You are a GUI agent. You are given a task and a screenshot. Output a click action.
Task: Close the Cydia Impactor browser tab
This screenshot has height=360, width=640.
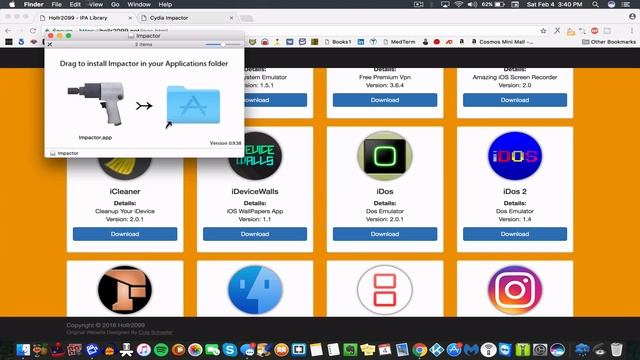231,18
